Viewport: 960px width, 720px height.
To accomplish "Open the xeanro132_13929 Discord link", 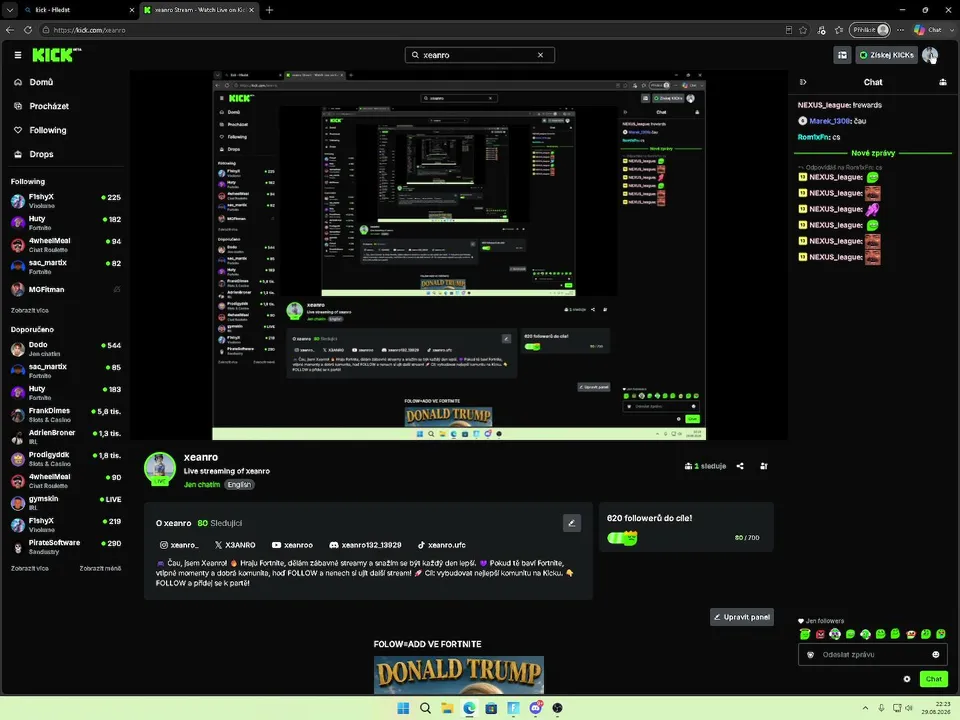I will pyautogui.click(x=366, y=545).
